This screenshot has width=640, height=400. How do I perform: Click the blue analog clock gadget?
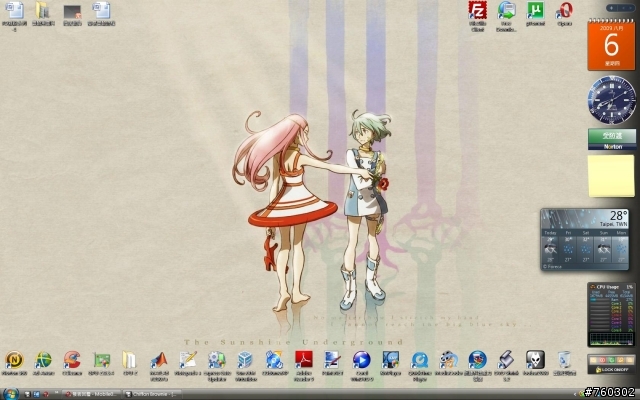pyautogui.click(x=611, y=100)
